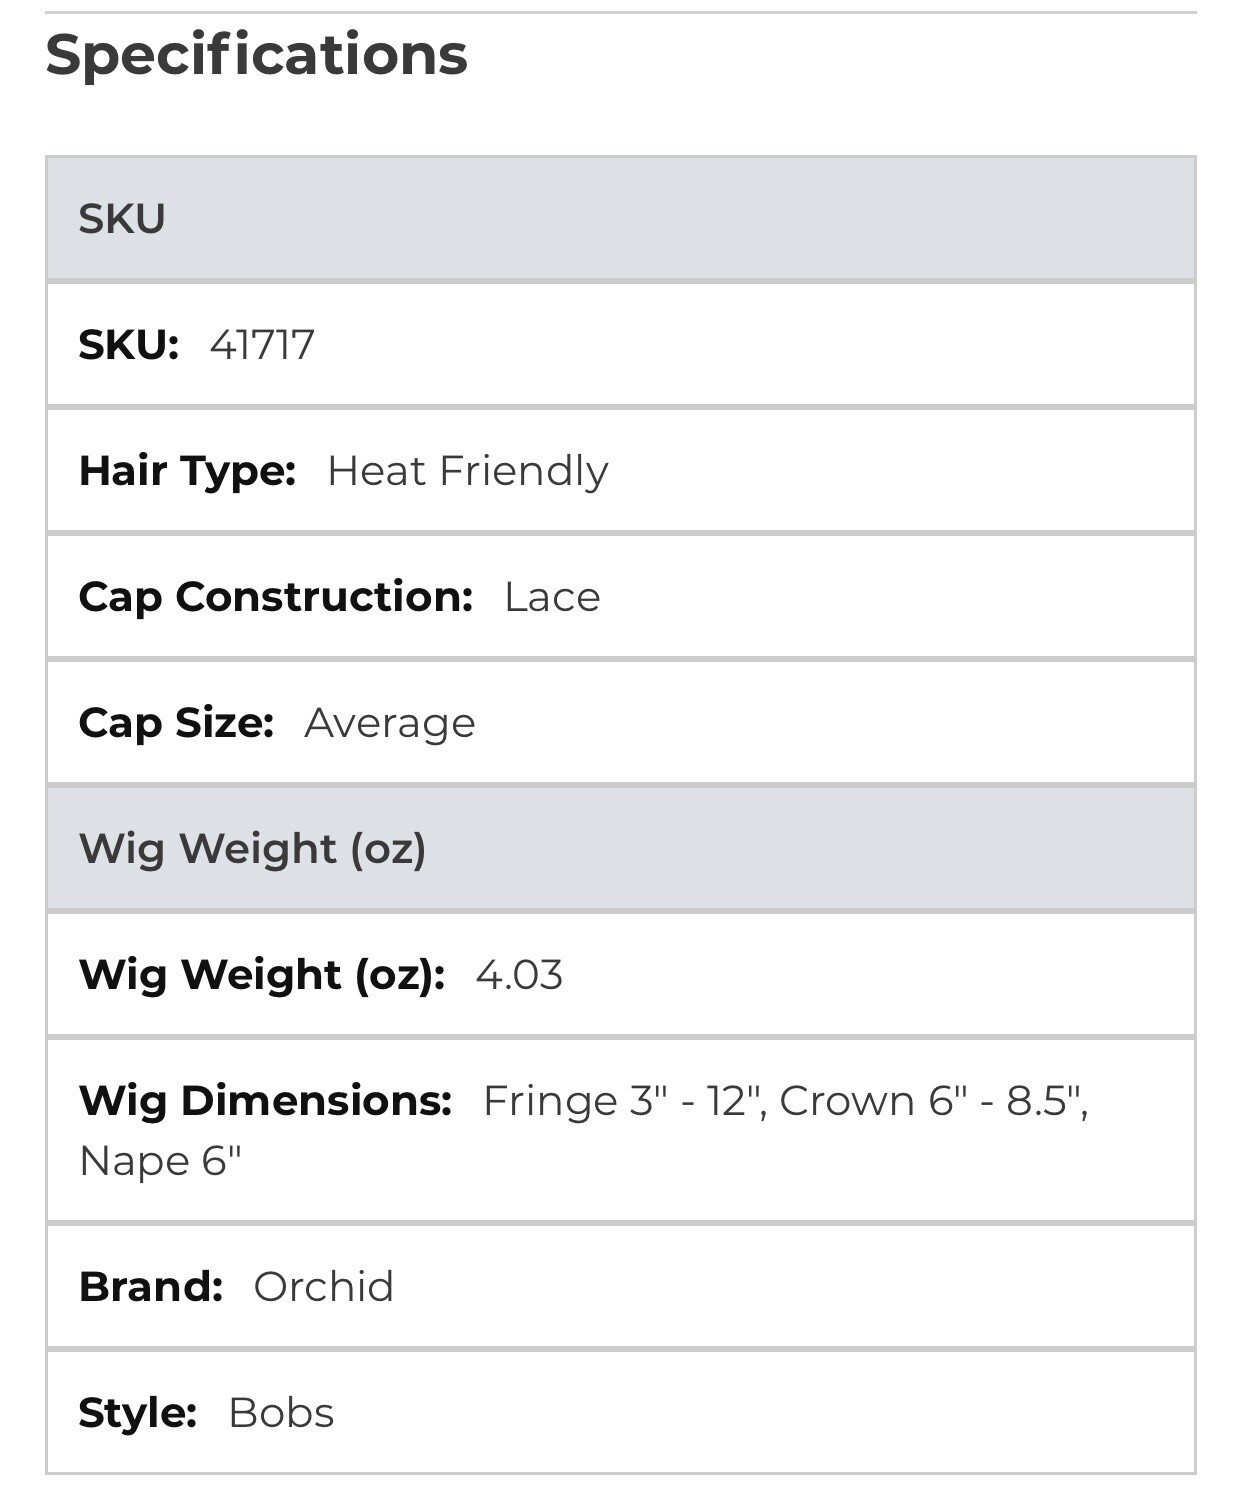Open the Bobs style link
1242x1501 pixels.
pos(281,1413)
